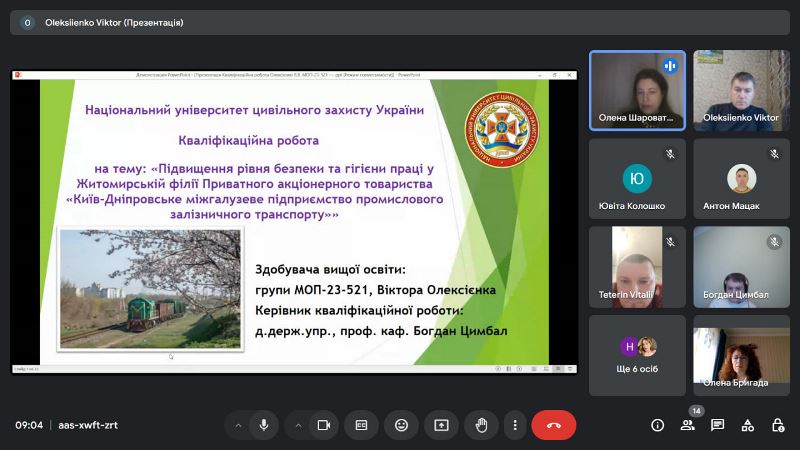The image size is (800, 450).
Task: Click the slide heading Кваліфікаційна робота
Action: pos(248,141)
